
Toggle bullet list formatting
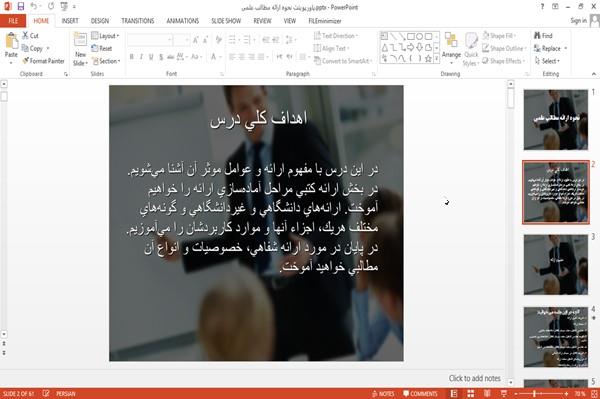click(x=233, y=40)
